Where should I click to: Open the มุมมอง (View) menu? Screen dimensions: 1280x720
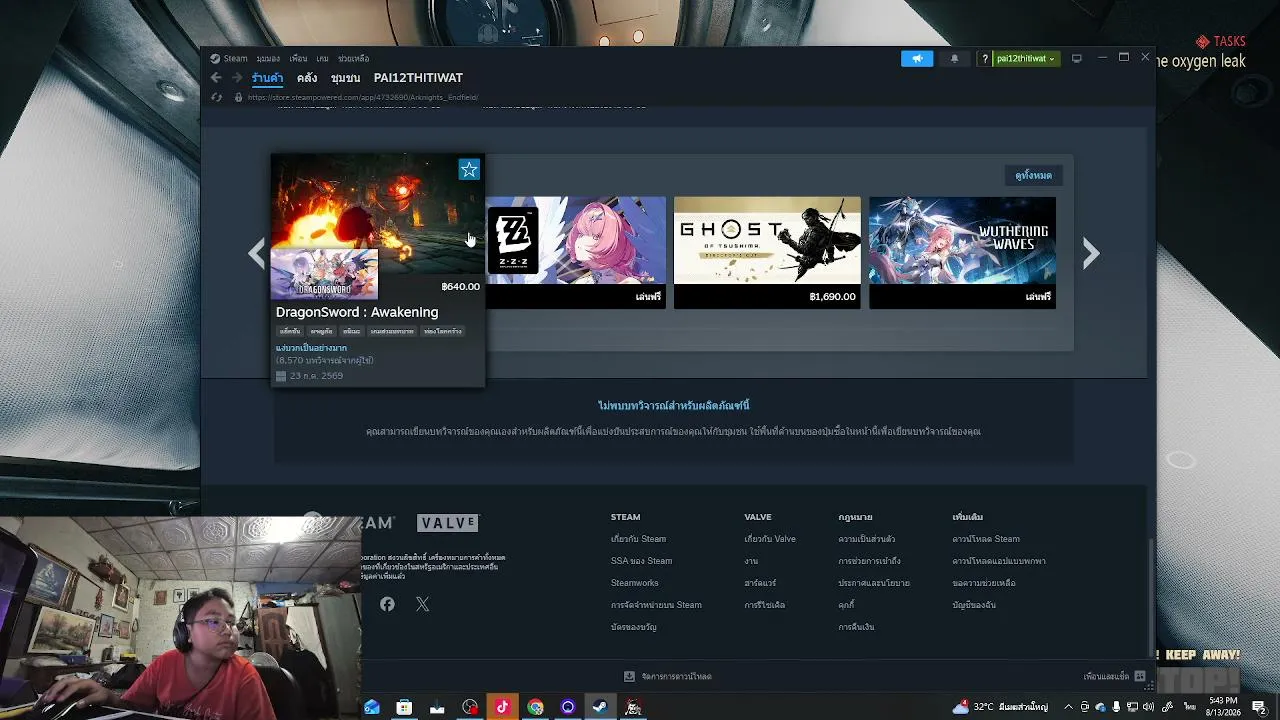pos(268,58)
